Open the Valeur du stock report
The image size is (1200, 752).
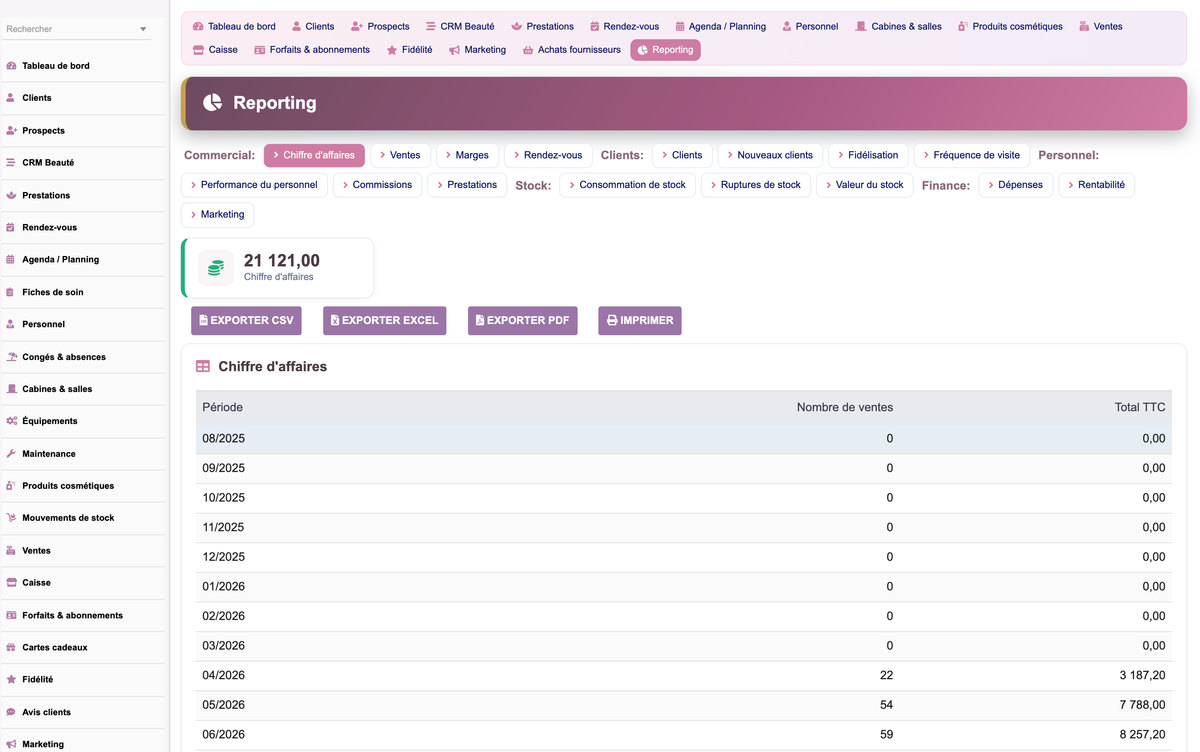(865, 185)
